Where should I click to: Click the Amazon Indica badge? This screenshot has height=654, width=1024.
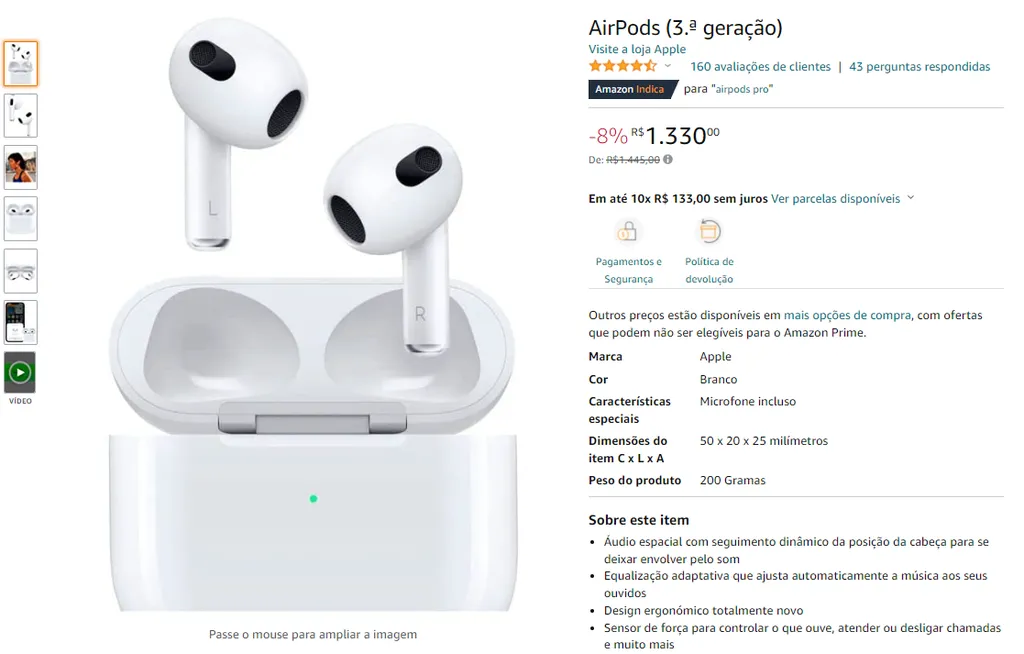[631, 90]
